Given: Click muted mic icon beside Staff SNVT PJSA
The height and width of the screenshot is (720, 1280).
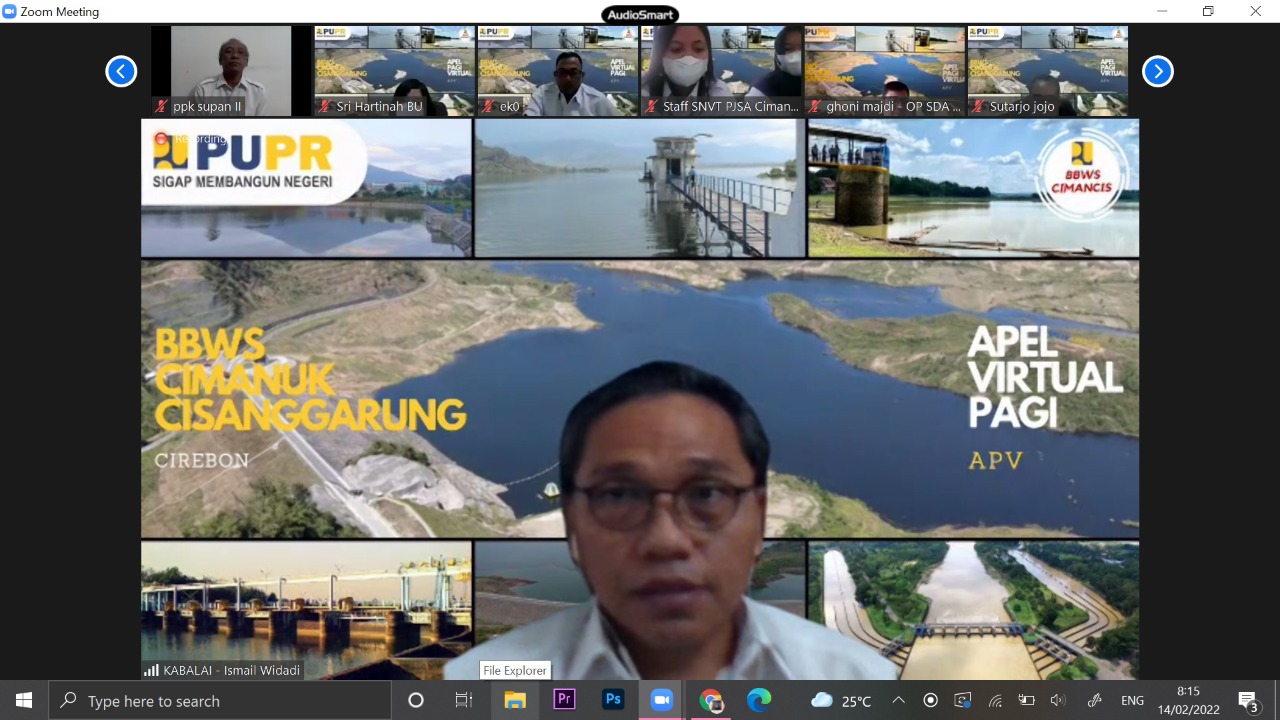Looking at the screenshot, I should click(651, 106).
